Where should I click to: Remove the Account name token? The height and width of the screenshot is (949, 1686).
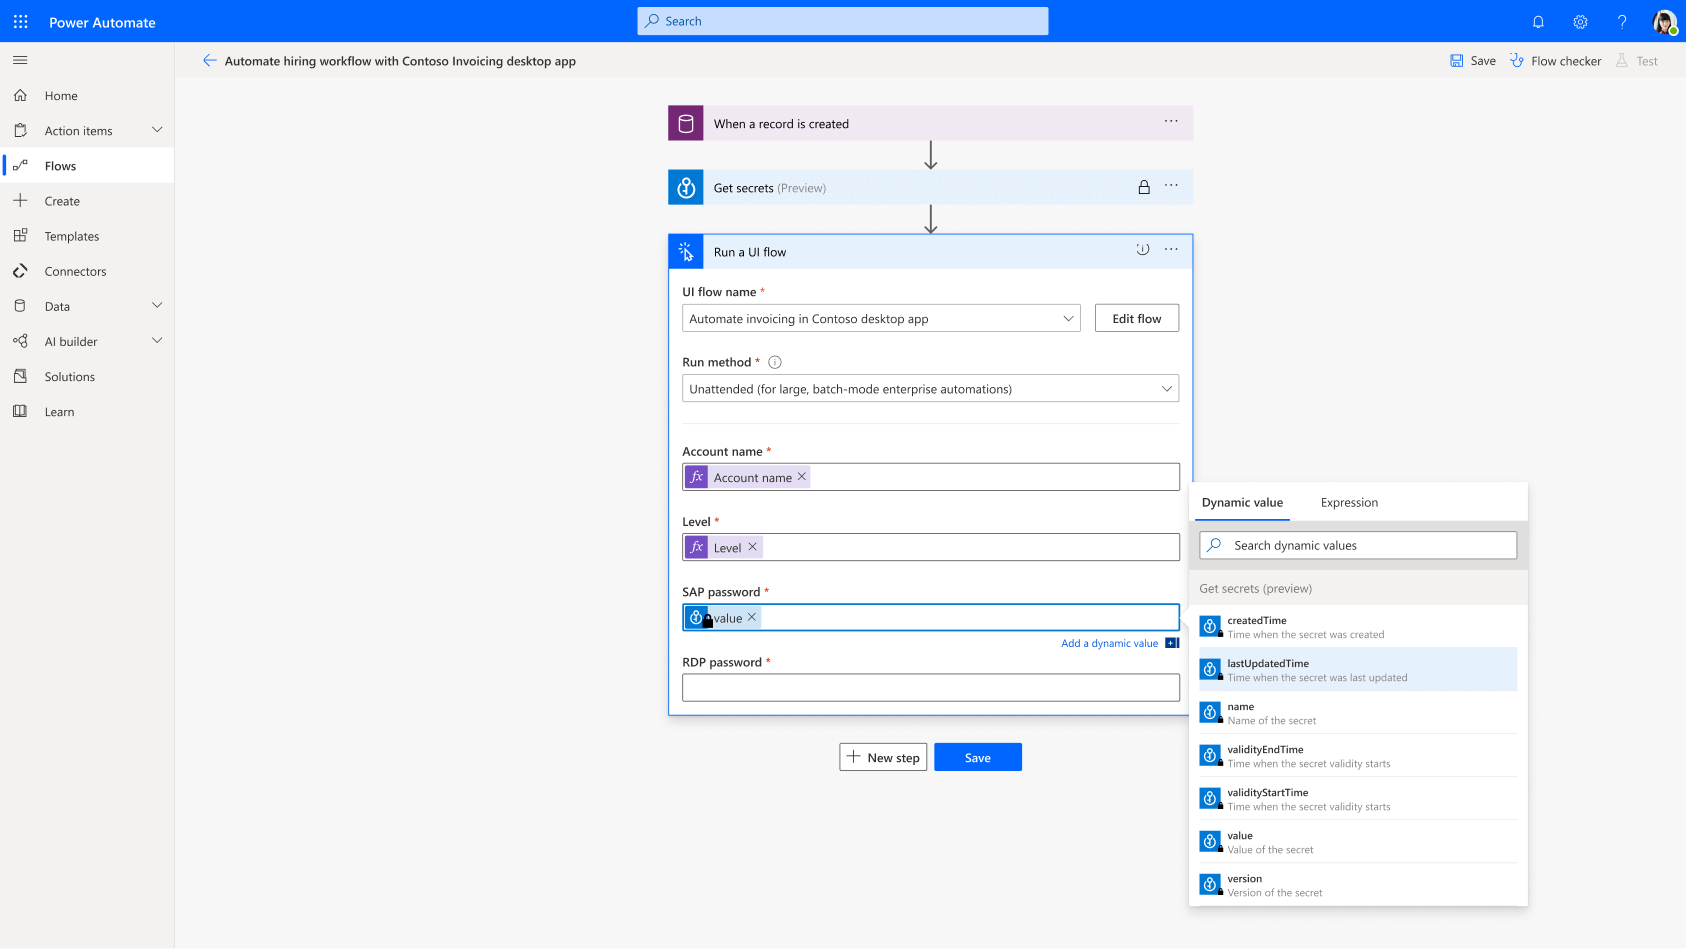click(801, 477)
